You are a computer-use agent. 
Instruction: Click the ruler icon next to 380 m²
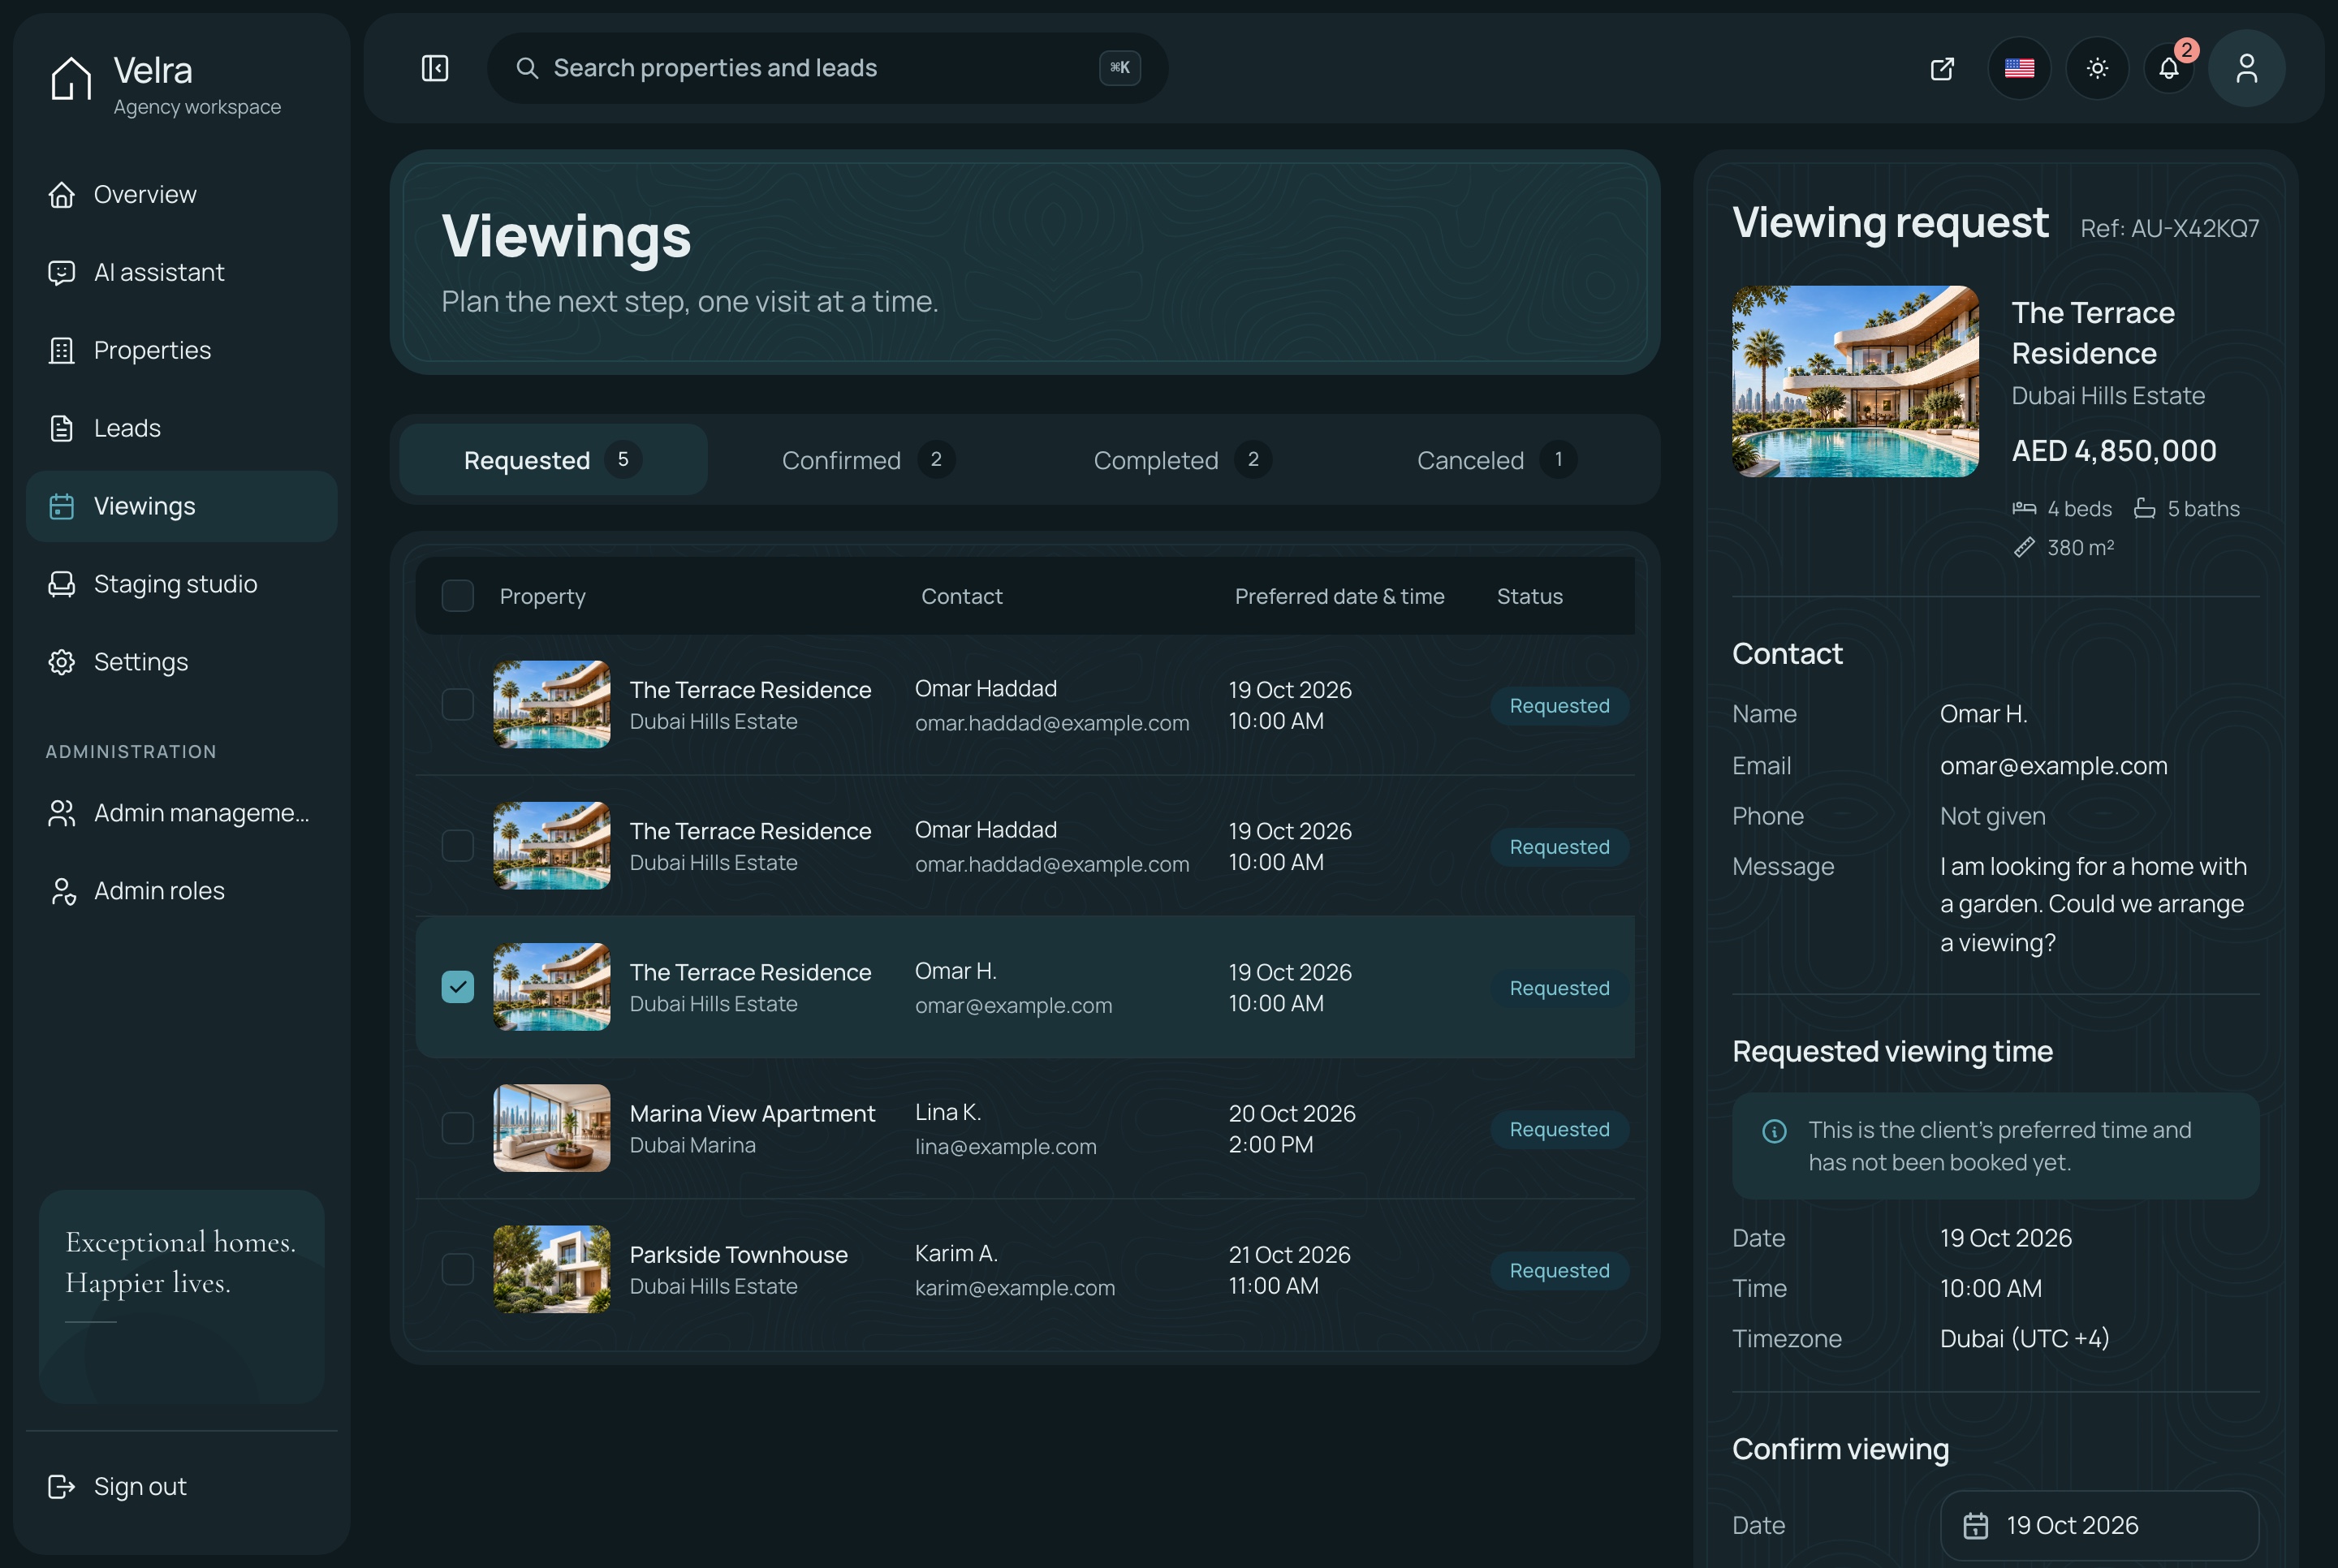click(x=2024, y=547)
